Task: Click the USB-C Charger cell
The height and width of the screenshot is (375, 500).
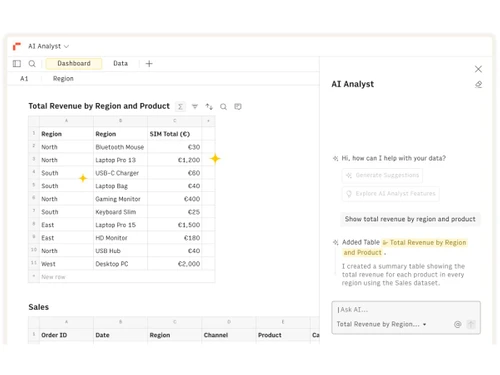Action: [x=120, y=173]
